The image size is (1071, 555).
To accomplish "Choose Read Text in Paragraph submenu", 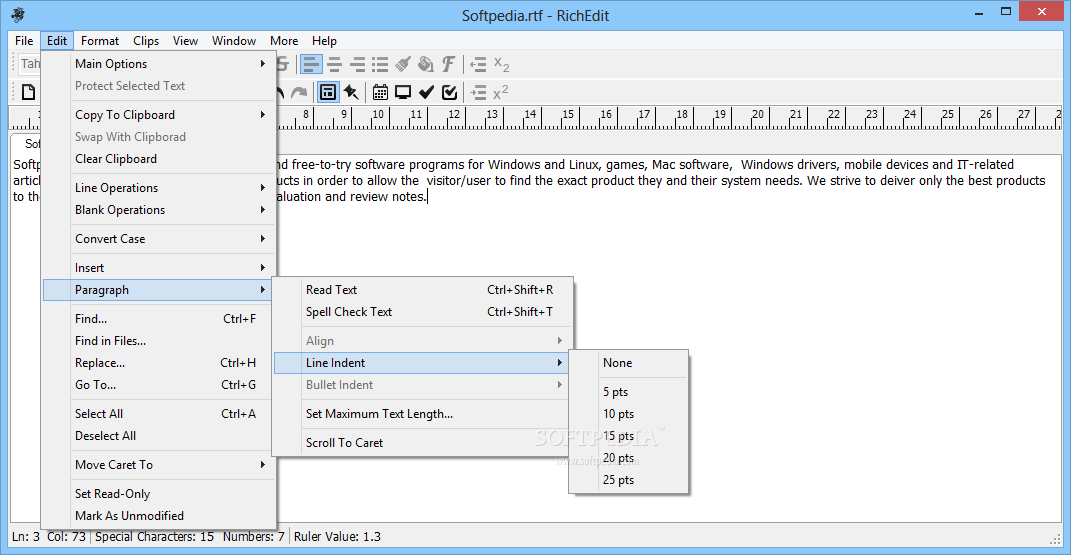I will pos(421,290).
